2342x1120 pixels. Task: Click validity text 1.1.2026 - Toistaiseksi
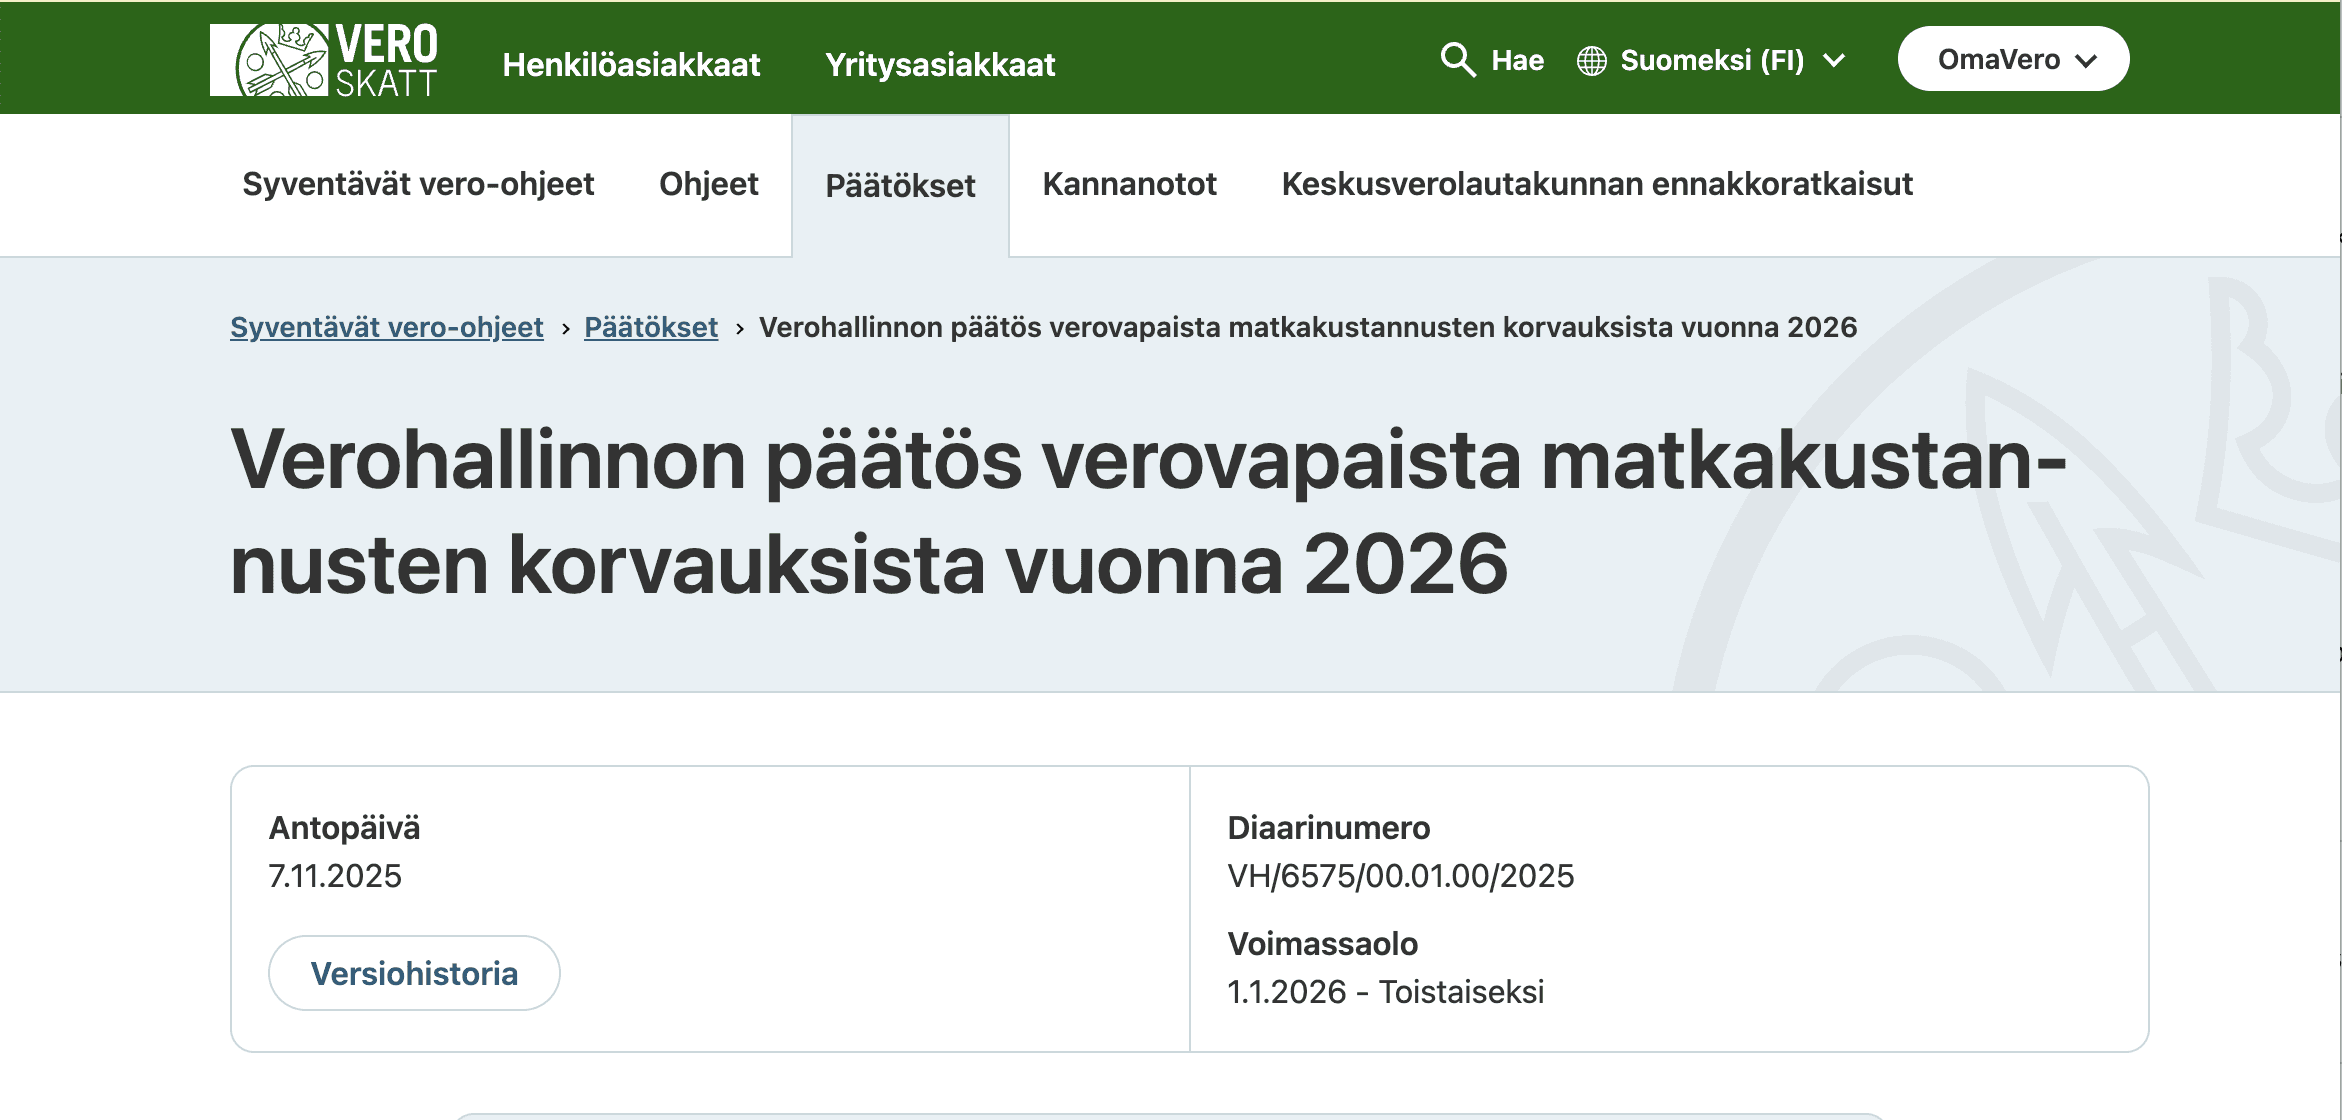1385,992
